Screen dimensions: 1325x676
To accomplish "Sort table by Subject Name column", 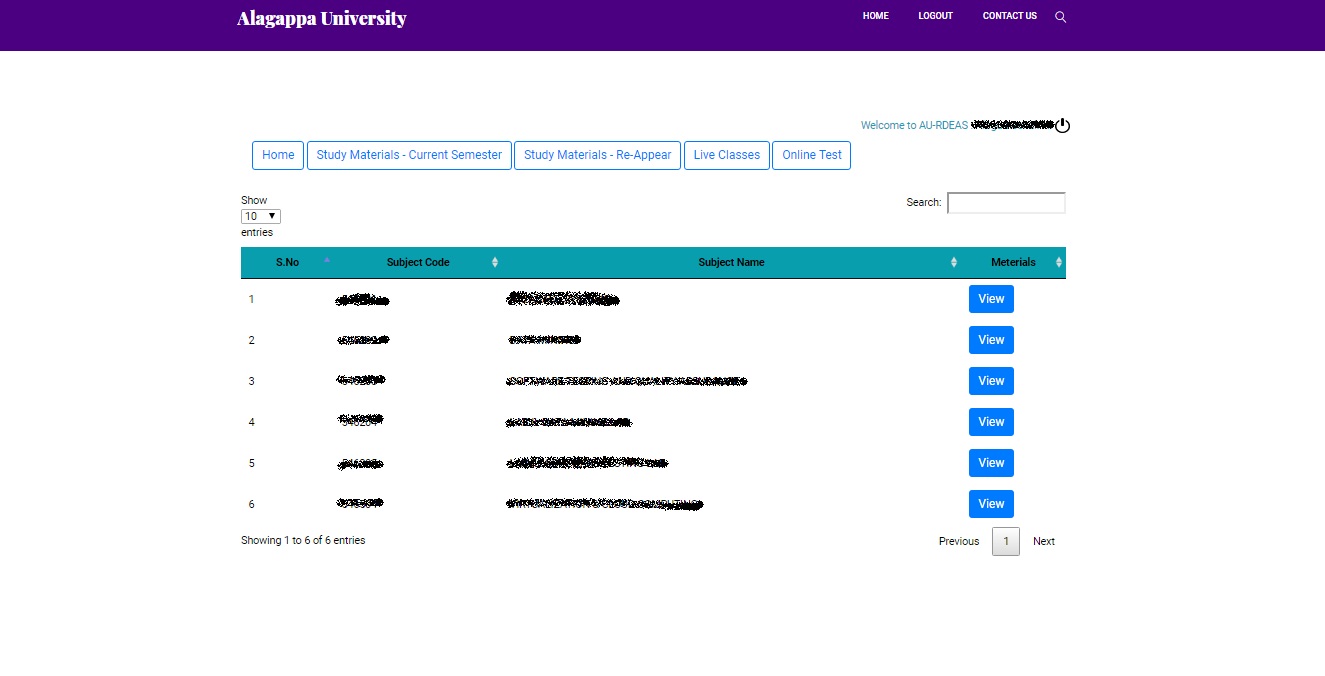I will [731, 262].
